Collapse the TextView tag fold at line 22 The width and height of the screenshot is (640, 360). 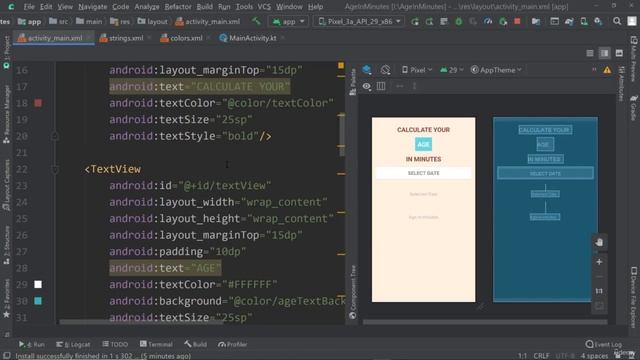pos(55,169)
